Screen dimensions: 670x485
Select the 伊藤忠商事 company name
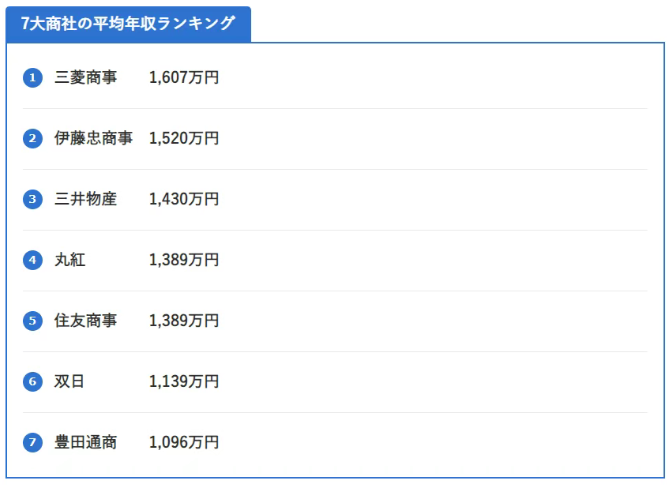click(93, 139)
